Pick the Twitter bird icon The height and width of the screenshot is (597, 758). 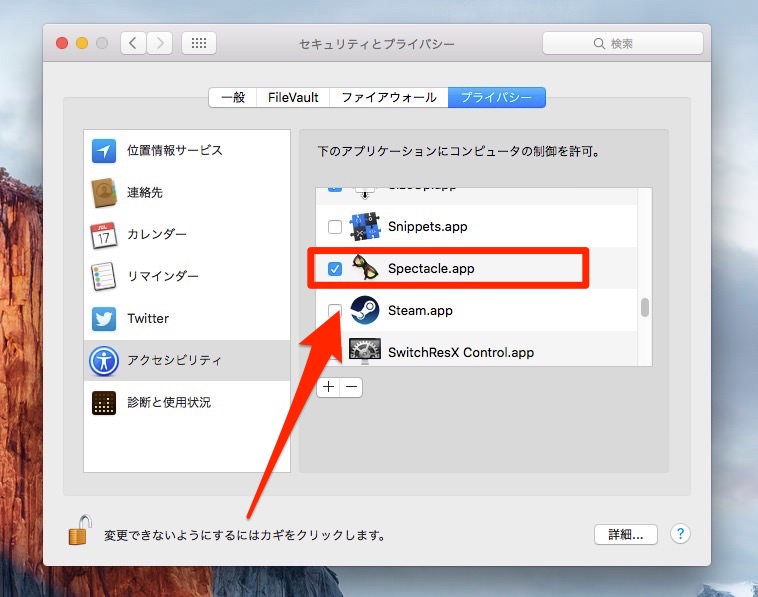point(103,319)
